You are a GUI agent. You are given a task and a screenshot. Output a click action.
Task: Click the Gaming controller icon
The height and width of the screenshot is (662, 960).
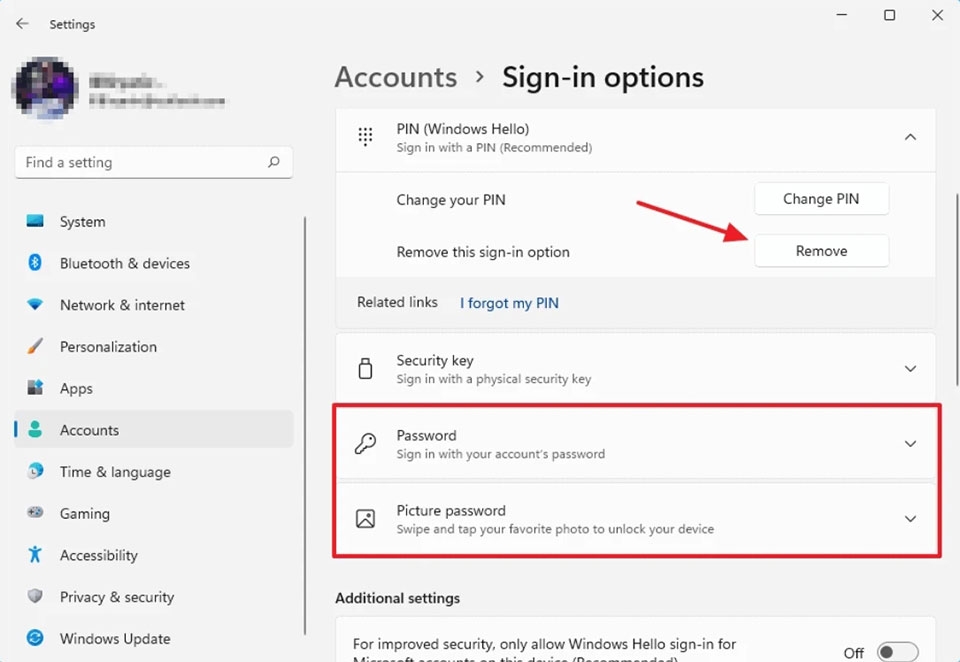point(36,513)
